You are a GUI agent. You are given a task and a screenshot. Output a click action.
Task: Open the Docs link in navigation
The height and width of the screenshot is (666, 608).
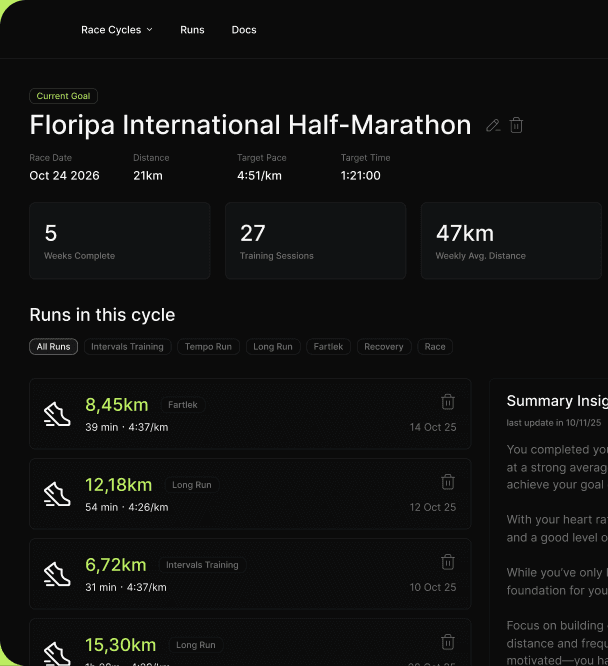pos(244,30)
